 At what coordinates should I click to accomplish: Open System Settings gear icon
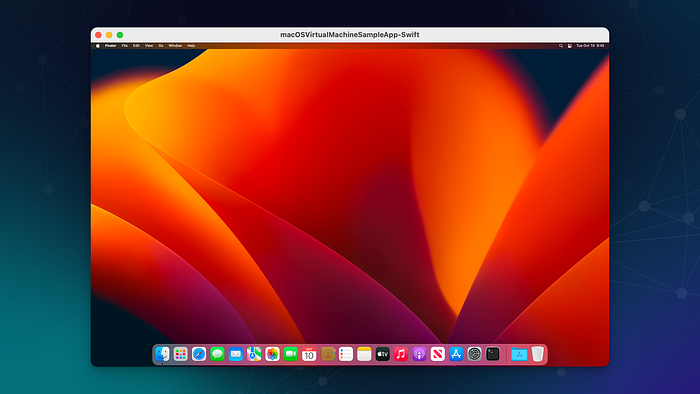point(475,354)
